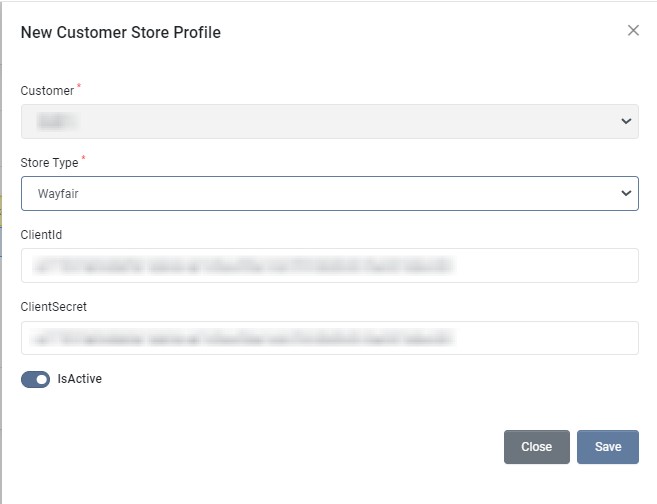Click the Customer field label
The image size is (657, 504).
47,91
